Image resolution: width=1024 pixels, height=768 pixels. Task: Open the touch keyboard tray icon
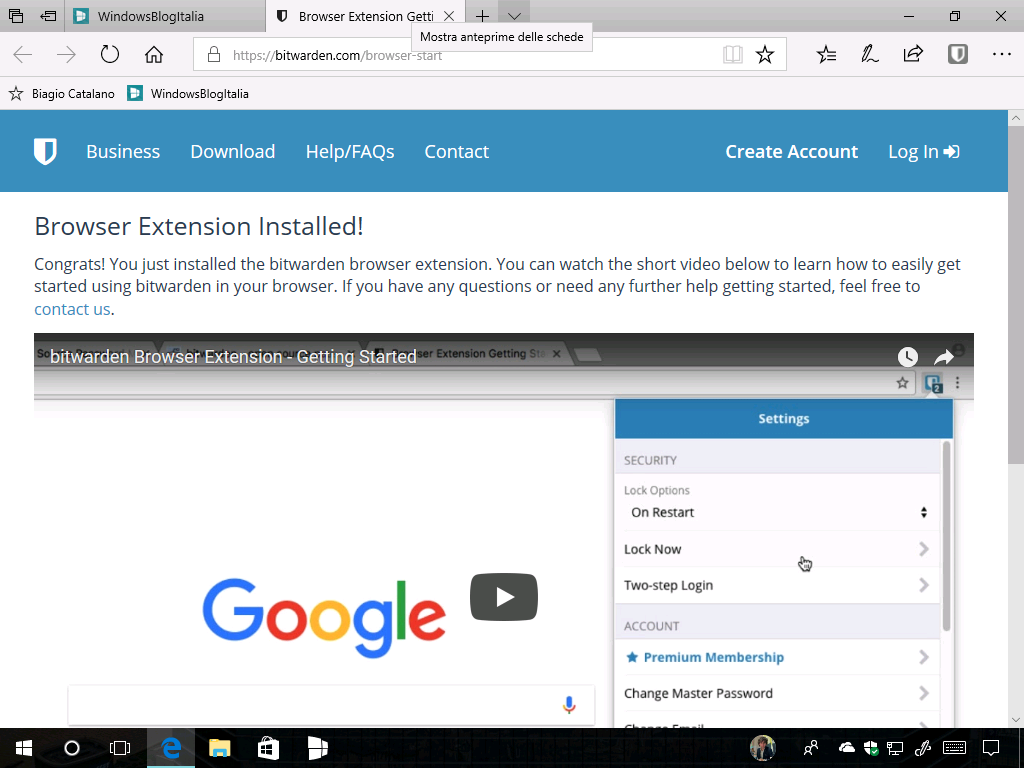coord(955,748)
